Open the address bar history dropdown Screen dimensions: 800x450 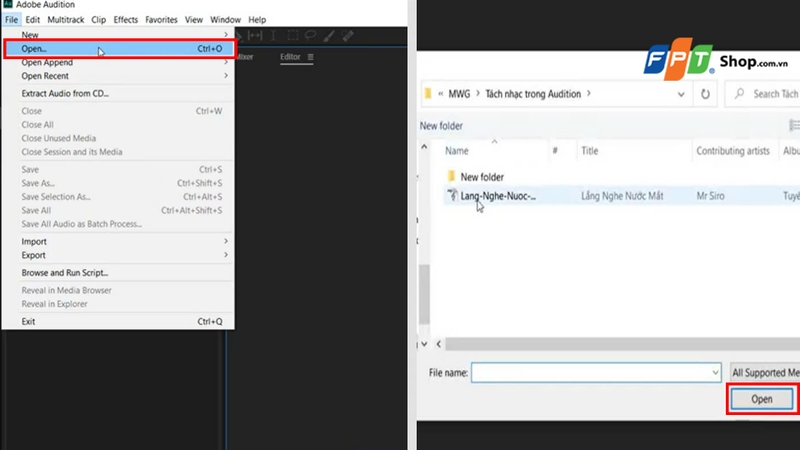(x=681, y=94)
